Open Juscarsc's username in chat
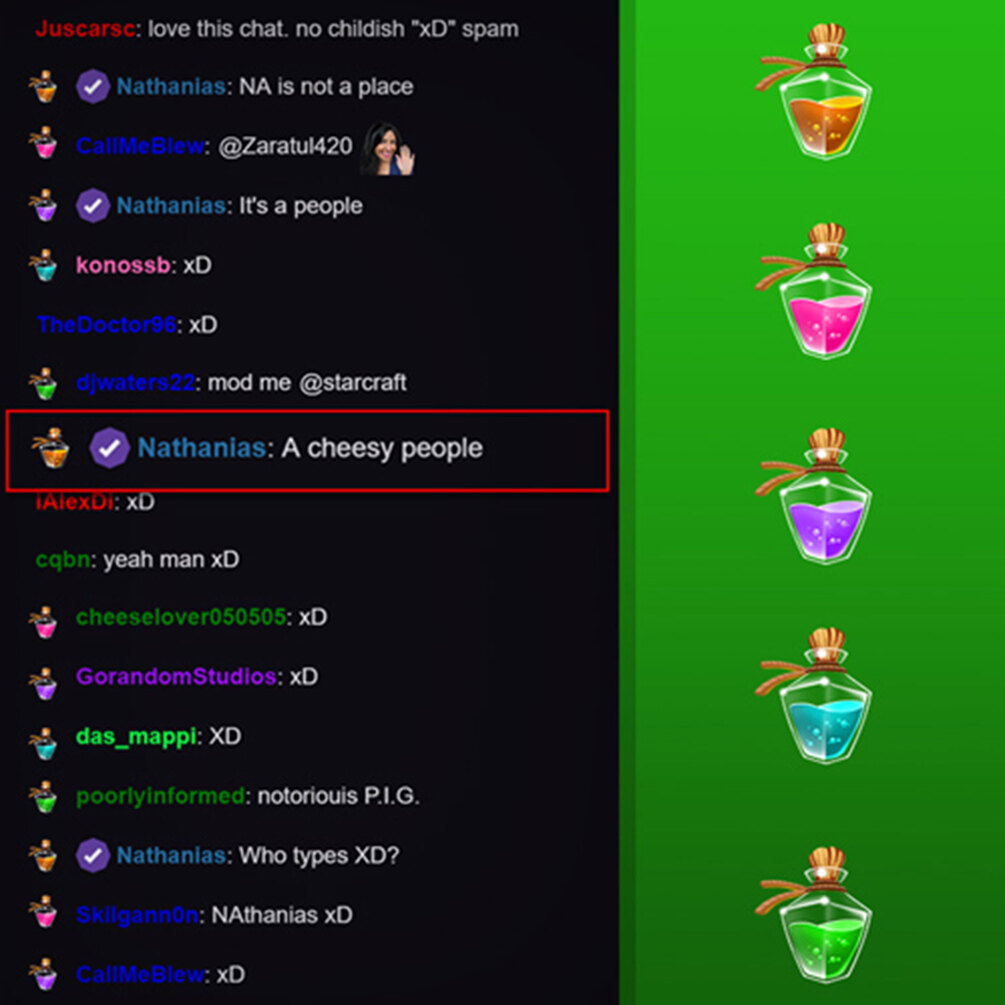The image size is (1005, 1005). pos(85,29)
